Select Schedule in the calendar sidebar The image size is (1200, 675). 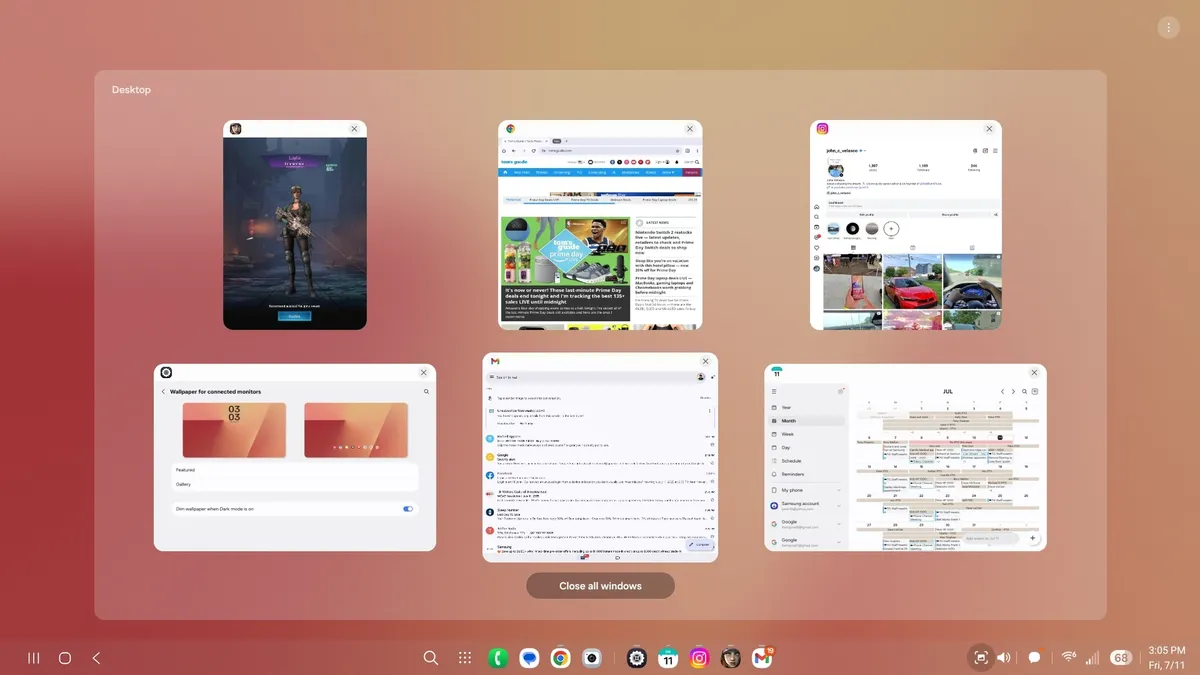(x=792, y=461)
